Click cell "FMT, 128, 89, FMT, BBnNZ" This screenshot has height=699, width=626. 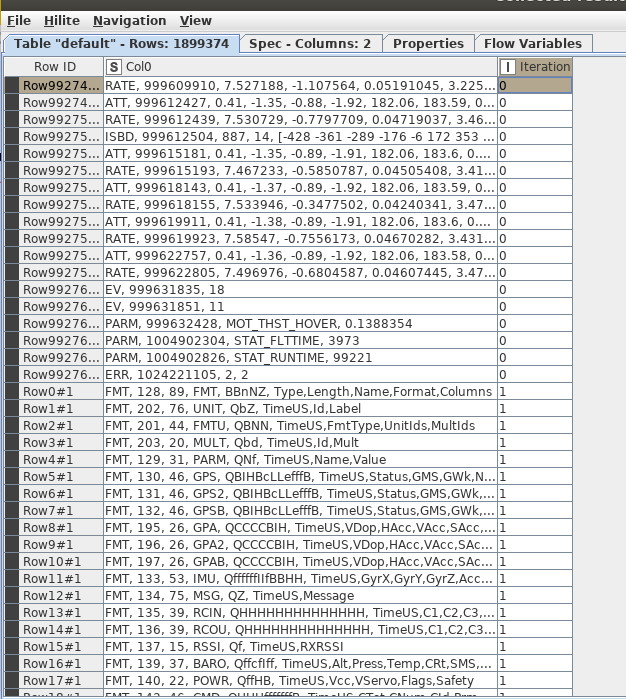coord(301,391)
